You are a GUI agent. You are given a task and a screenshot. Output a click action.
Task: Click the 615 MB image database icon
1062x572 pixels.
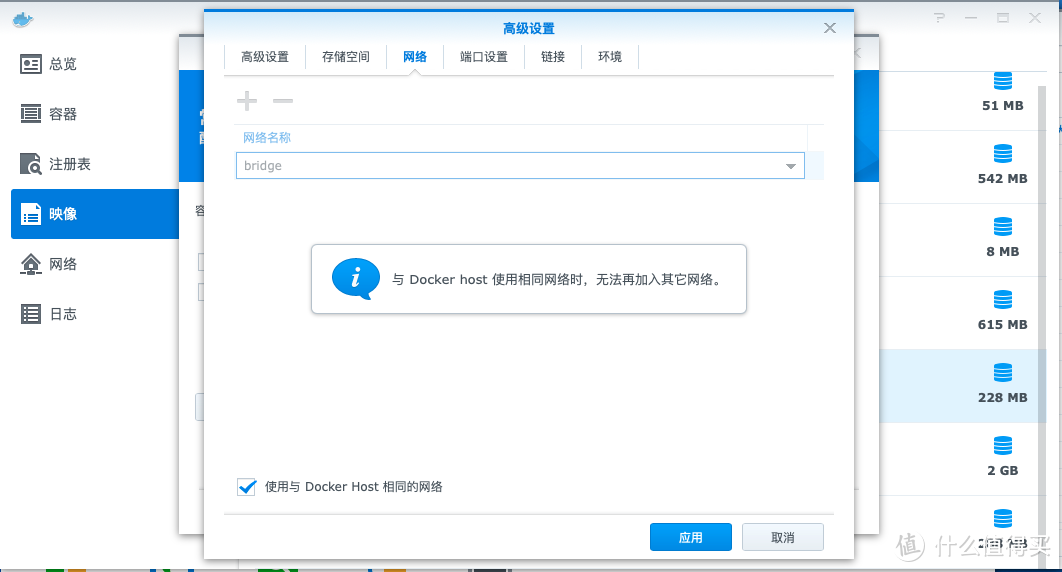point(1003,300)
